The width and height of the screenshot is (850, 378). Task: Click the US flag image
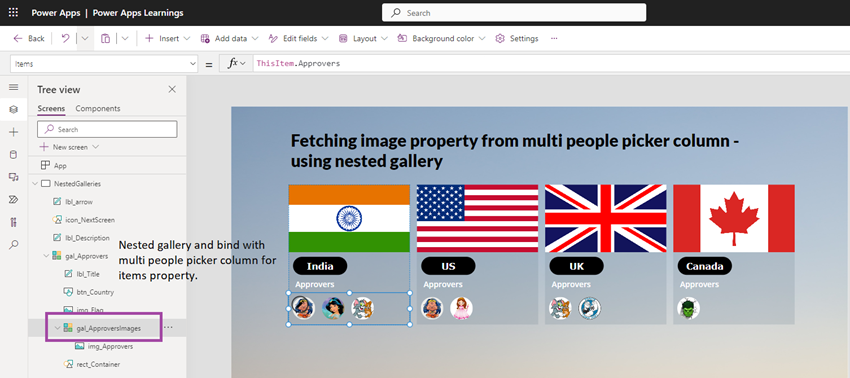pyautogui.click(x=477, y=219)
